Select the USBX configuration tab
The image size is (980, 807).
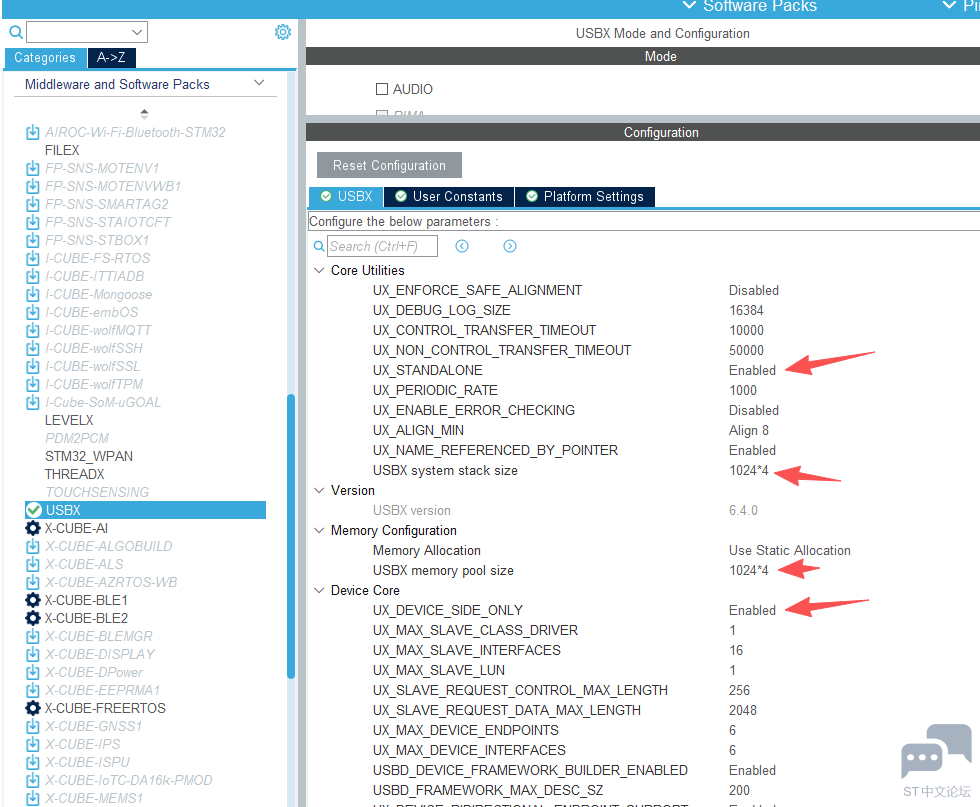(x=346, y=196)
